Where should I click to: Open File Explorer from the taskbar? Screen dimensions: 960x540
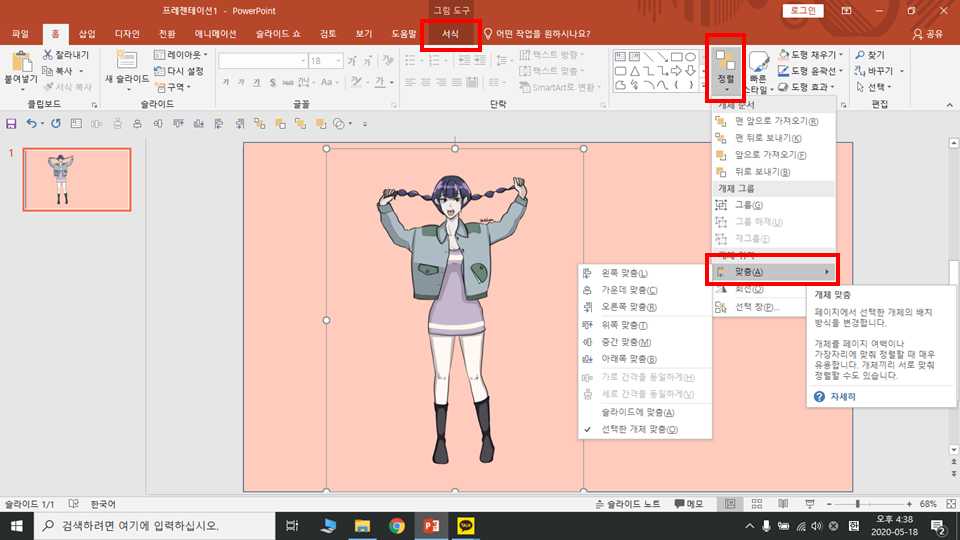(x=362, y=526)
